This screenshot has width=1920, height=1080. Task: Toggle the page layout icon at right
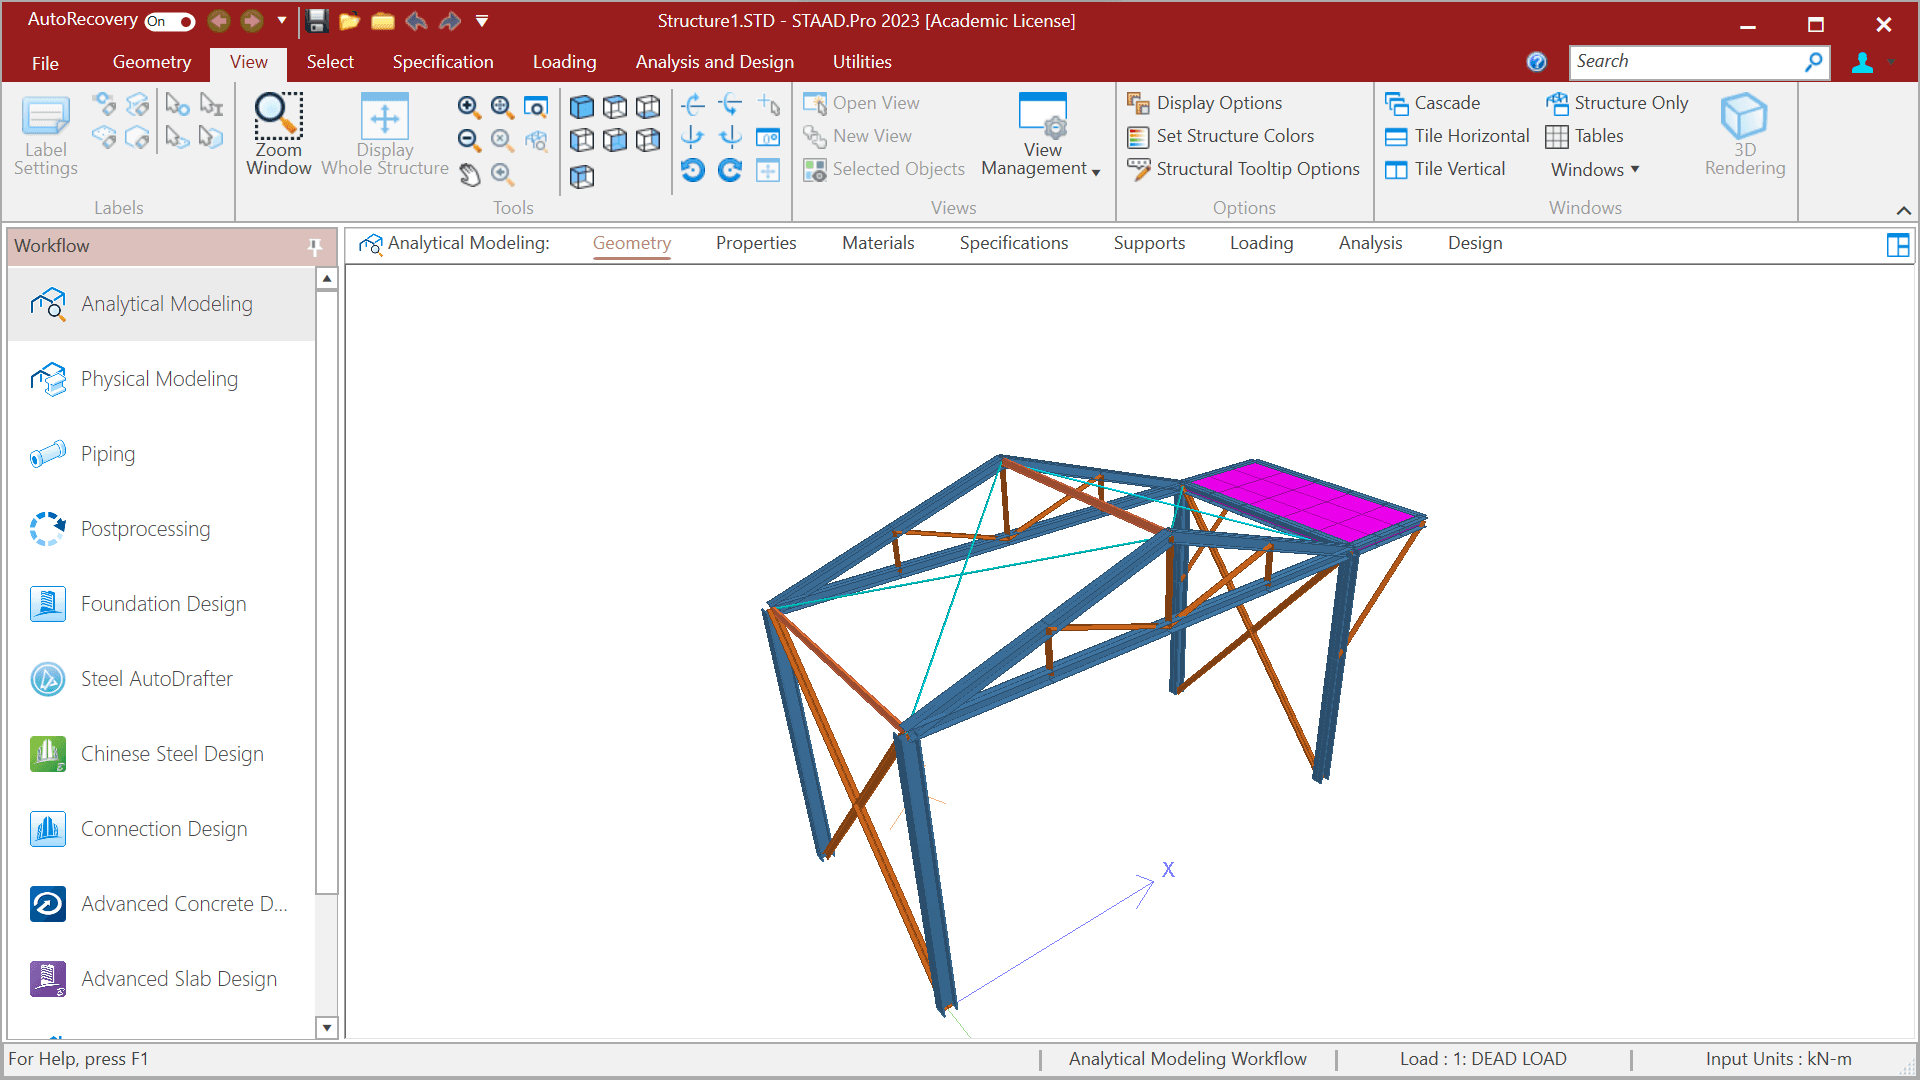[x=1897, y=245]
